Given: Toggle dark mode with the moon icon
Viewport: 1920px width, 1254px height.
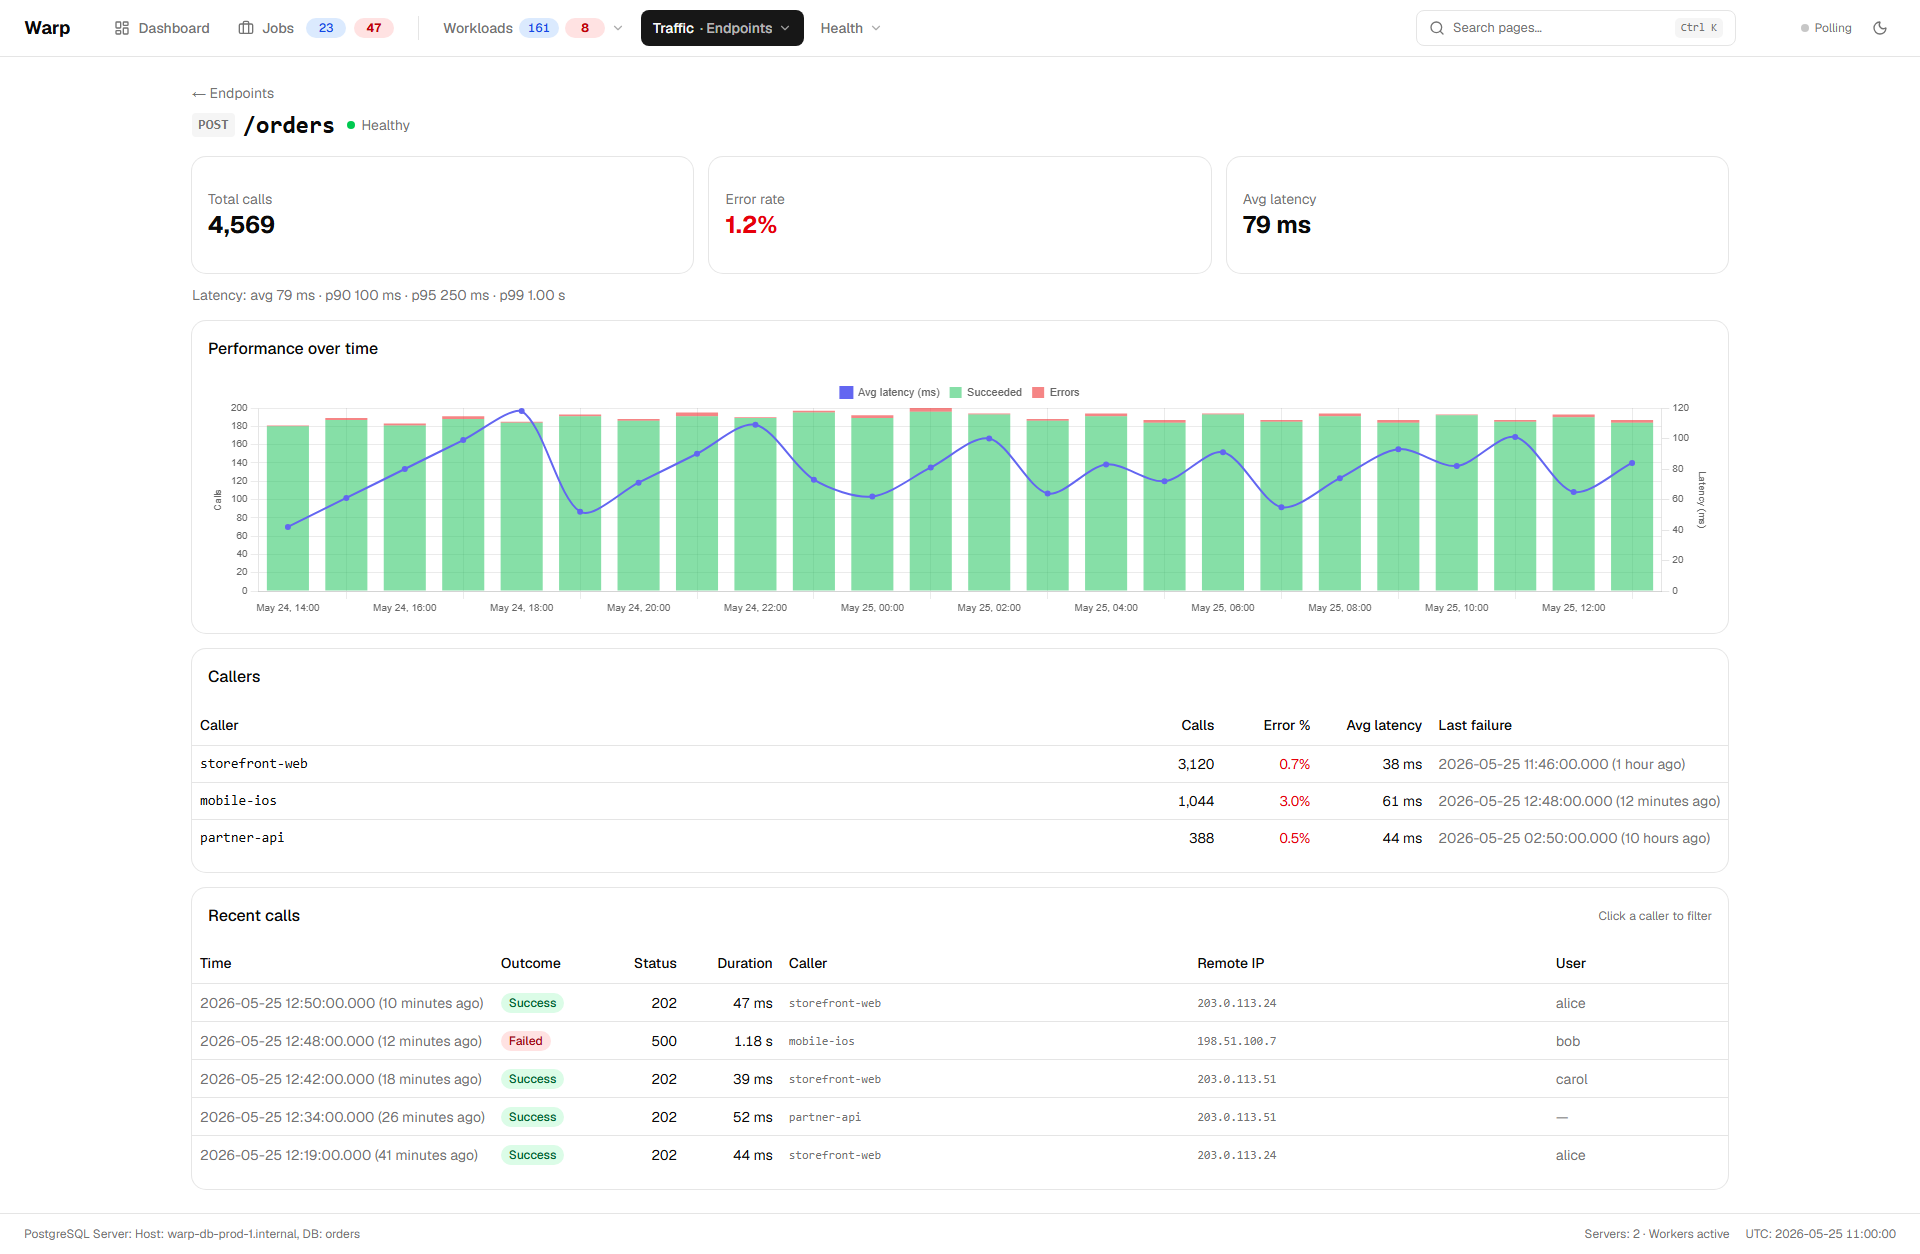Looking at the screenshot, I should click(1880, 28).
